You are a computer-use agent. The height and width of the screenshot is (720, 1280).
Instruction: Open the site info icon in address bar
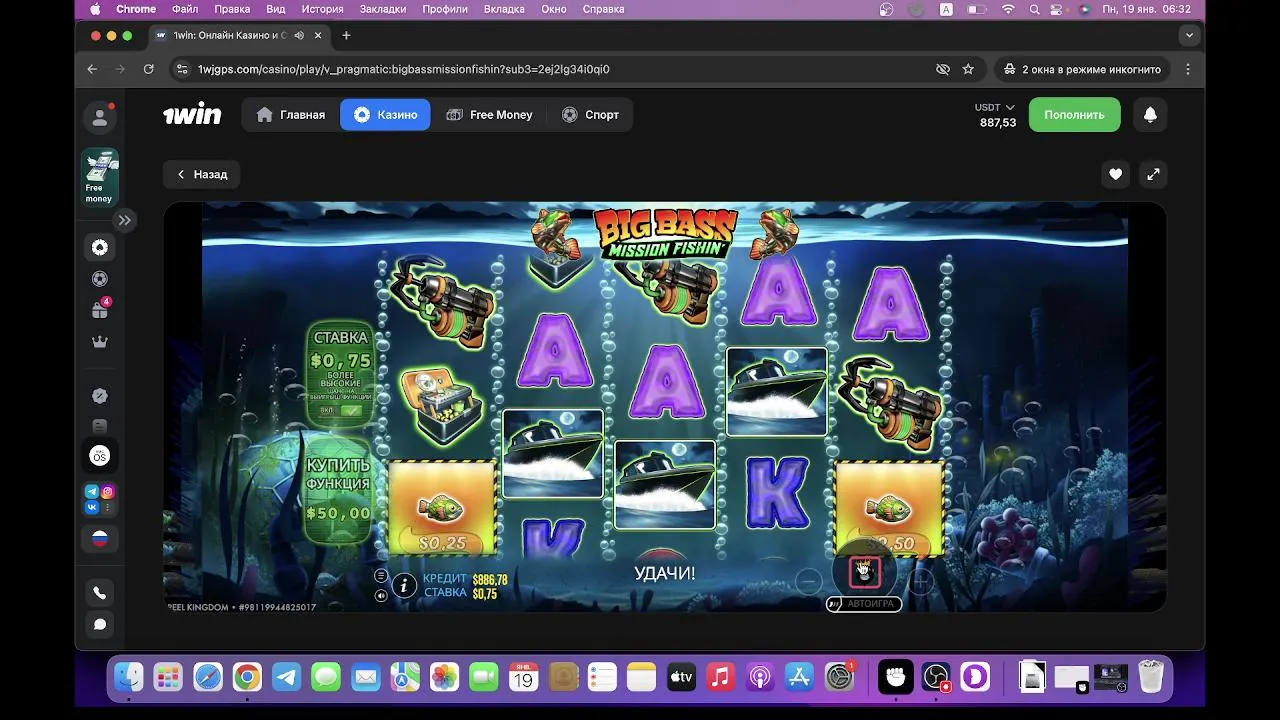coord(181,69)
